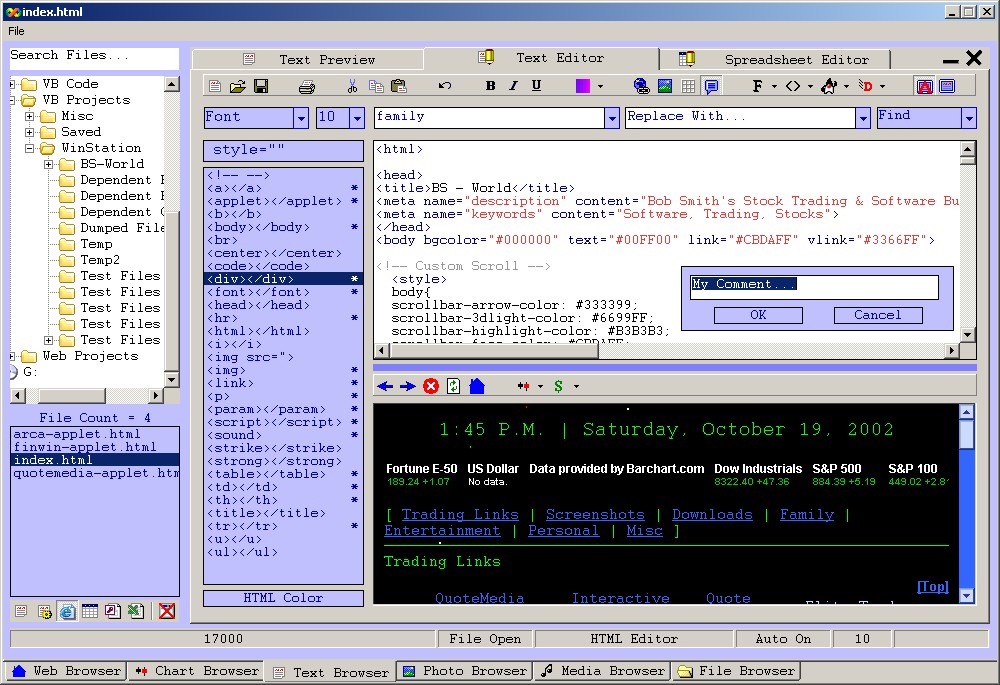
Task: Click the F font tag icon
Action: tap(757, 86)
